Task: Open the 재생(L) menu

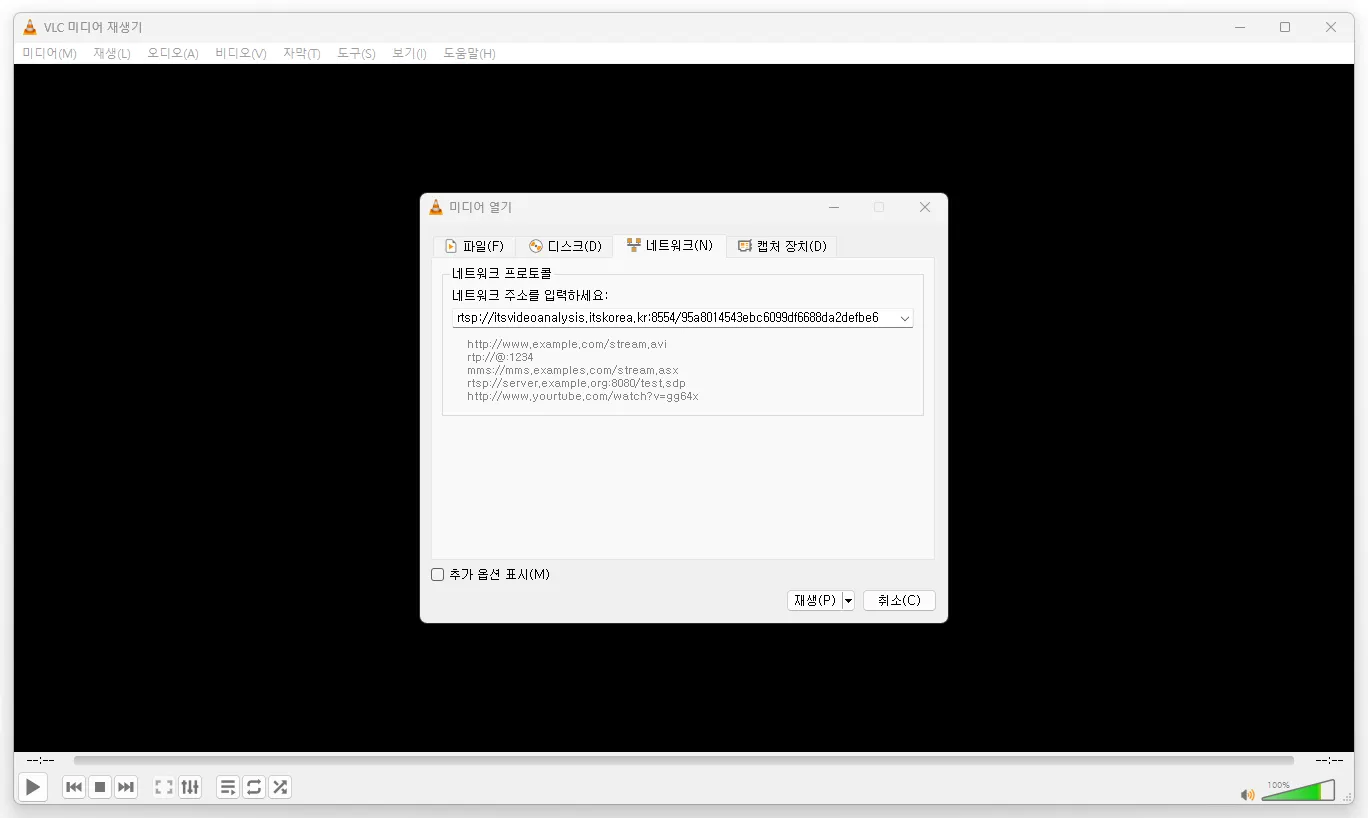Action: coord(112,53)
